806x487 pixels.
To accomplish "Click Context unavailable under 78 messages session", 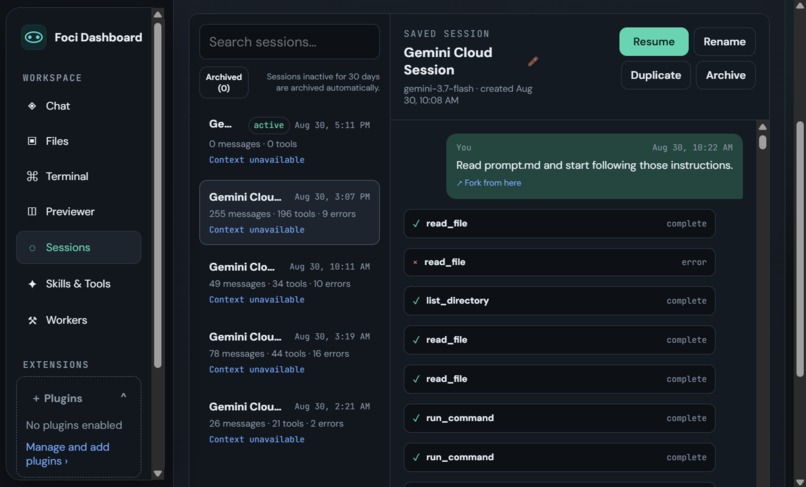I will click(257, 370).
